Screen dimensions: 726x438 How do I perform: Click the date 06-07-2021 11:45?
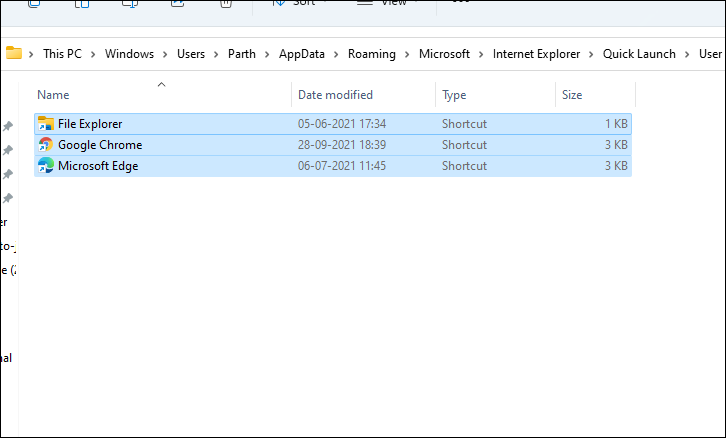[x=342, y=166]
